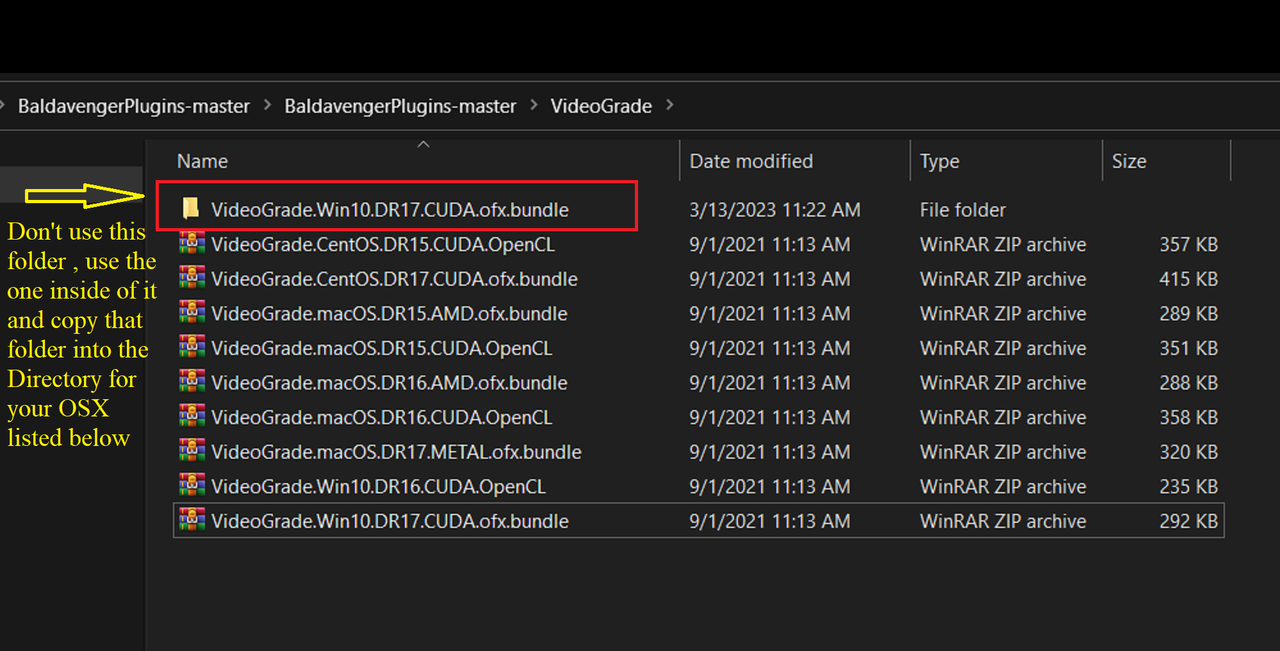
Task: Select file VideoGrade.macOS.DR16.AMD.ofx.bundle
Action: (389, 382)
